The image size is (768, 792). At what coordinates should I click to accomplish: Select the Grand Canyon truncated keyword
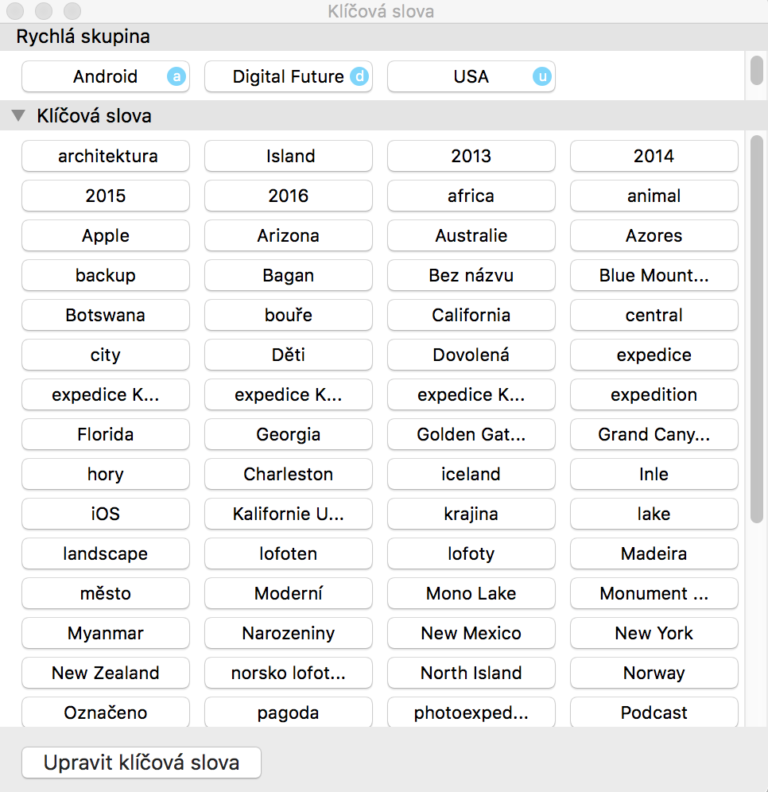(x=654, y=435)
